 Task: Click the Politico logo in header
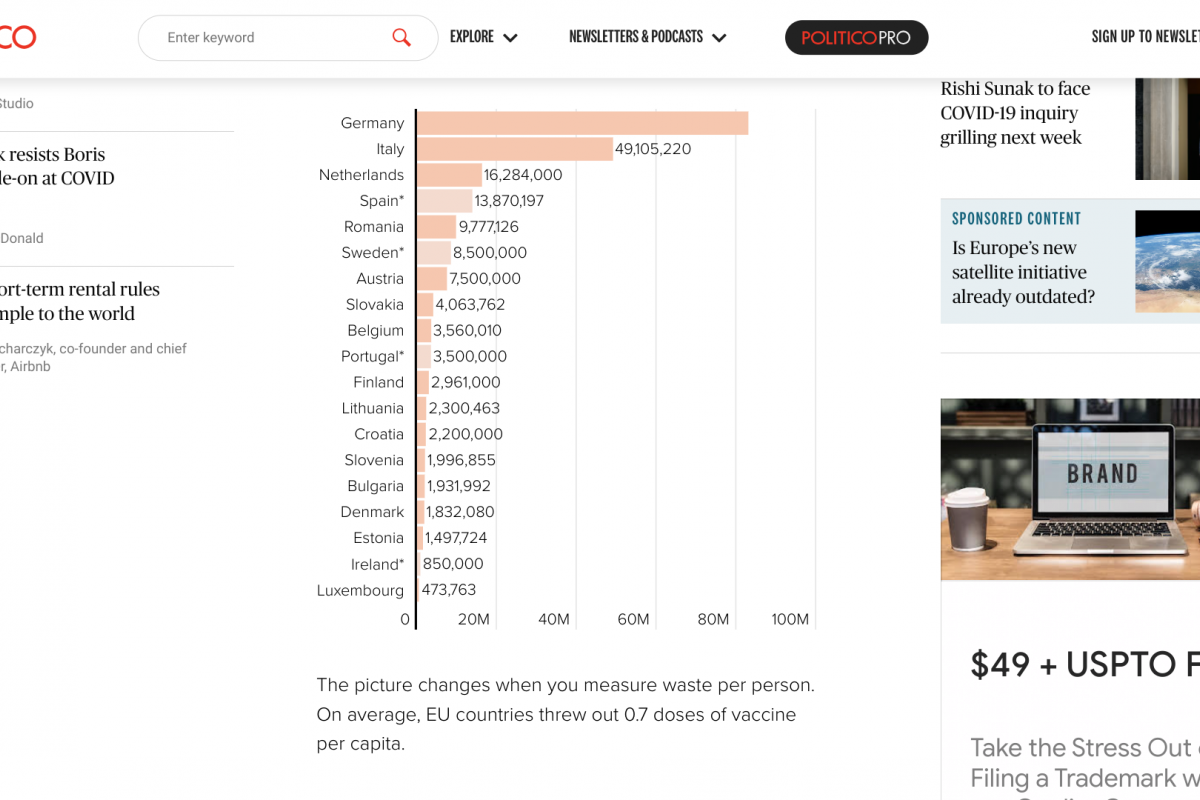click(x=17, y=38)
